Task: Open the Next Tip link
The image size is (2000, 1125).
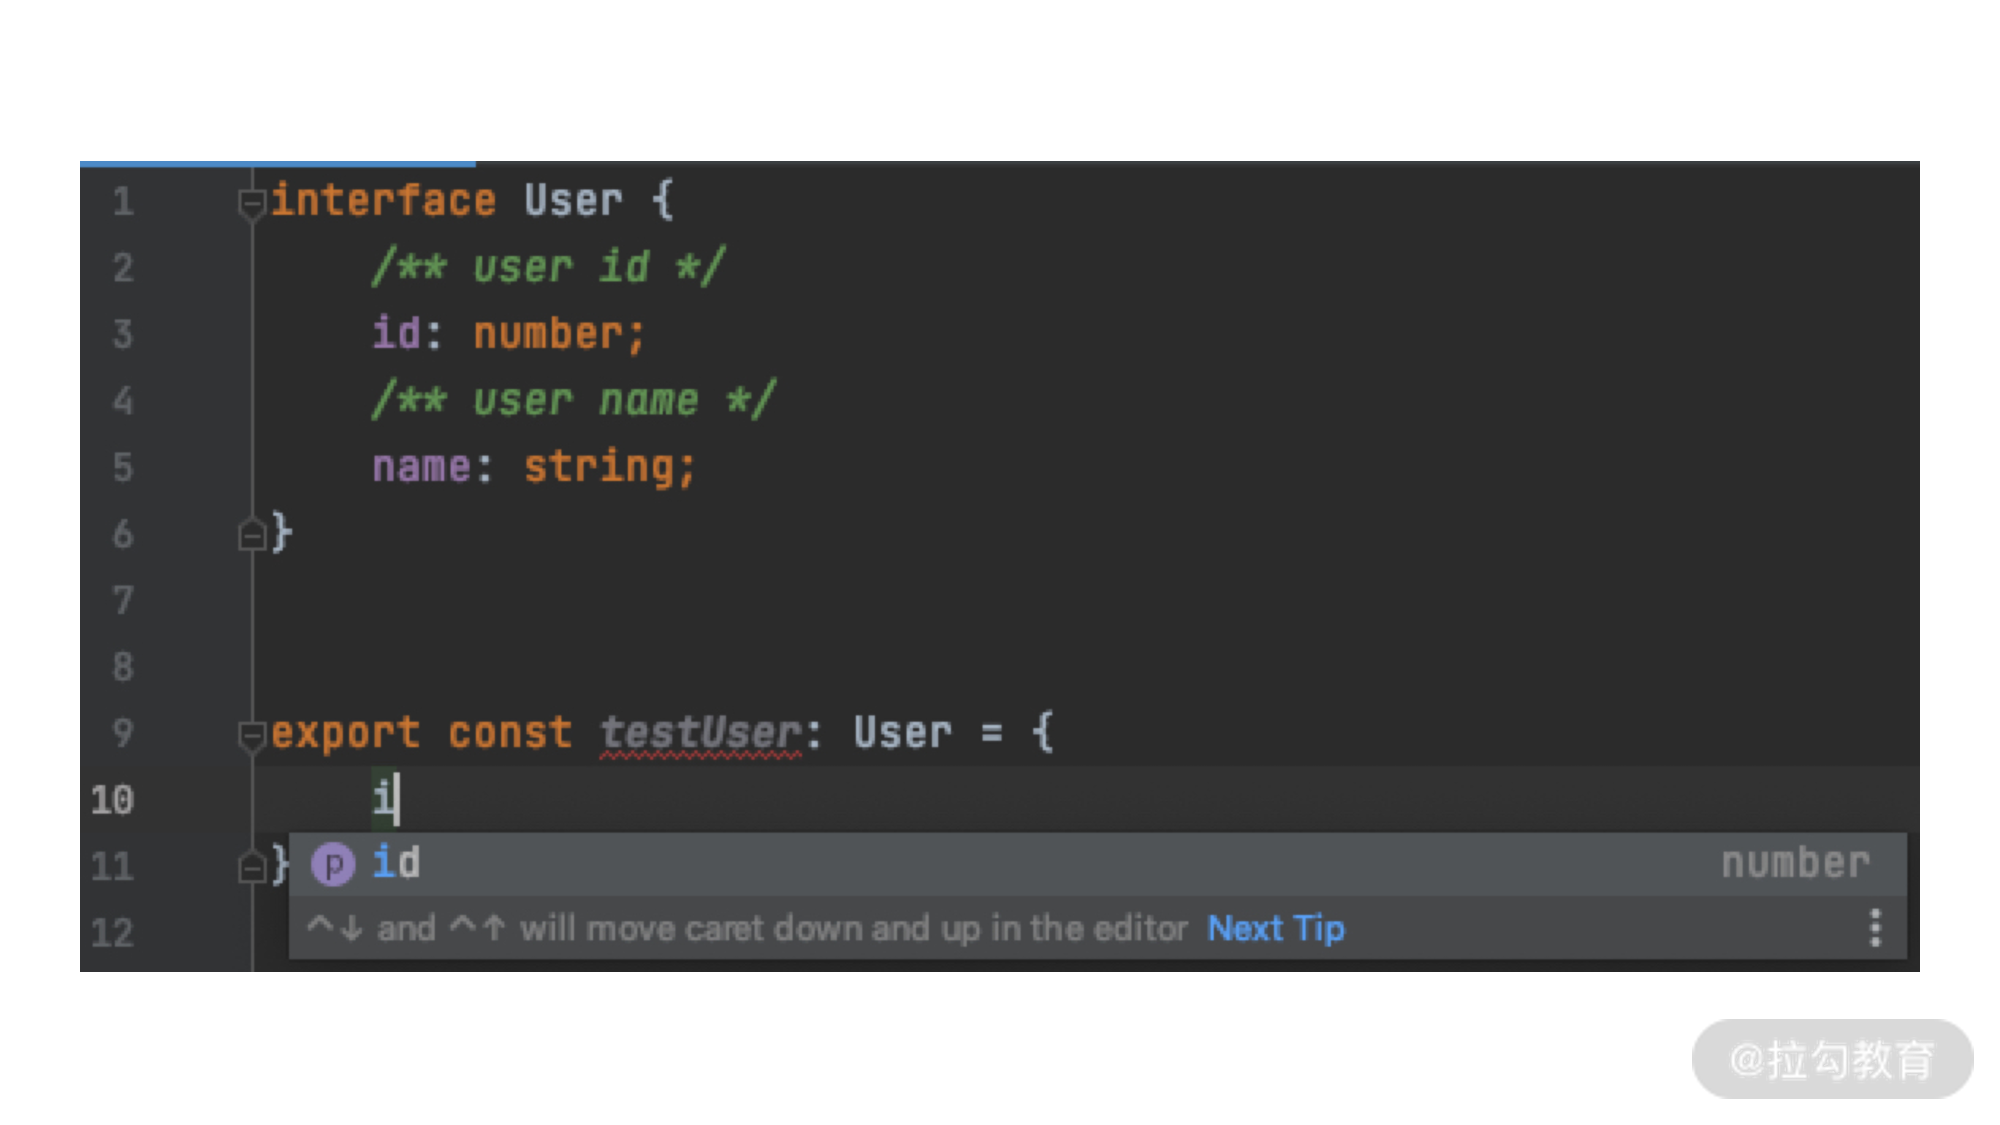Action: [x=1276, y=929]
